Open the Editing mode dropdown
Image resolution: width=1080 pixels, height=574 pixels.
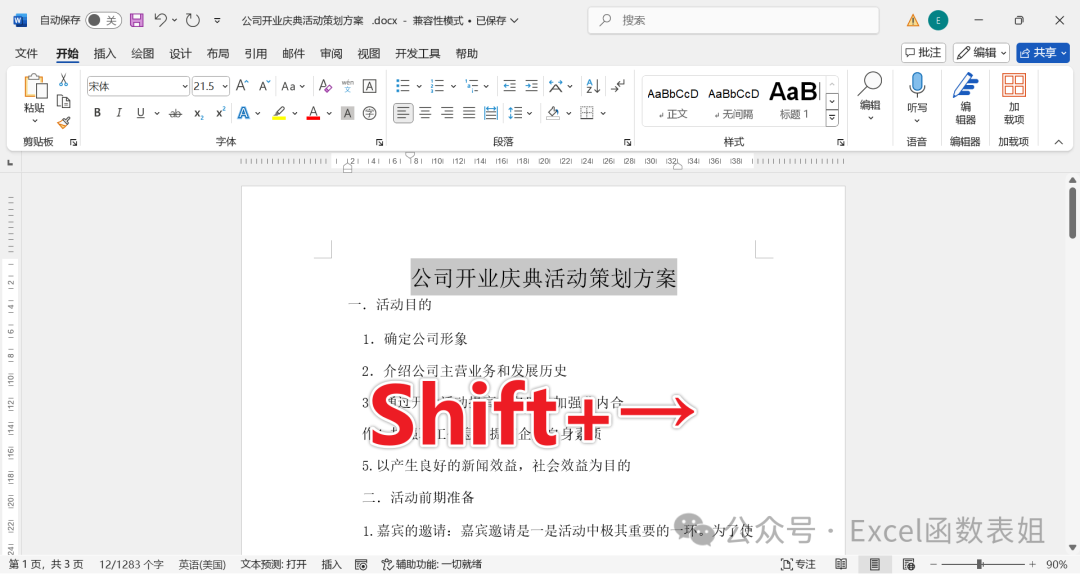[x=981, y=52]
